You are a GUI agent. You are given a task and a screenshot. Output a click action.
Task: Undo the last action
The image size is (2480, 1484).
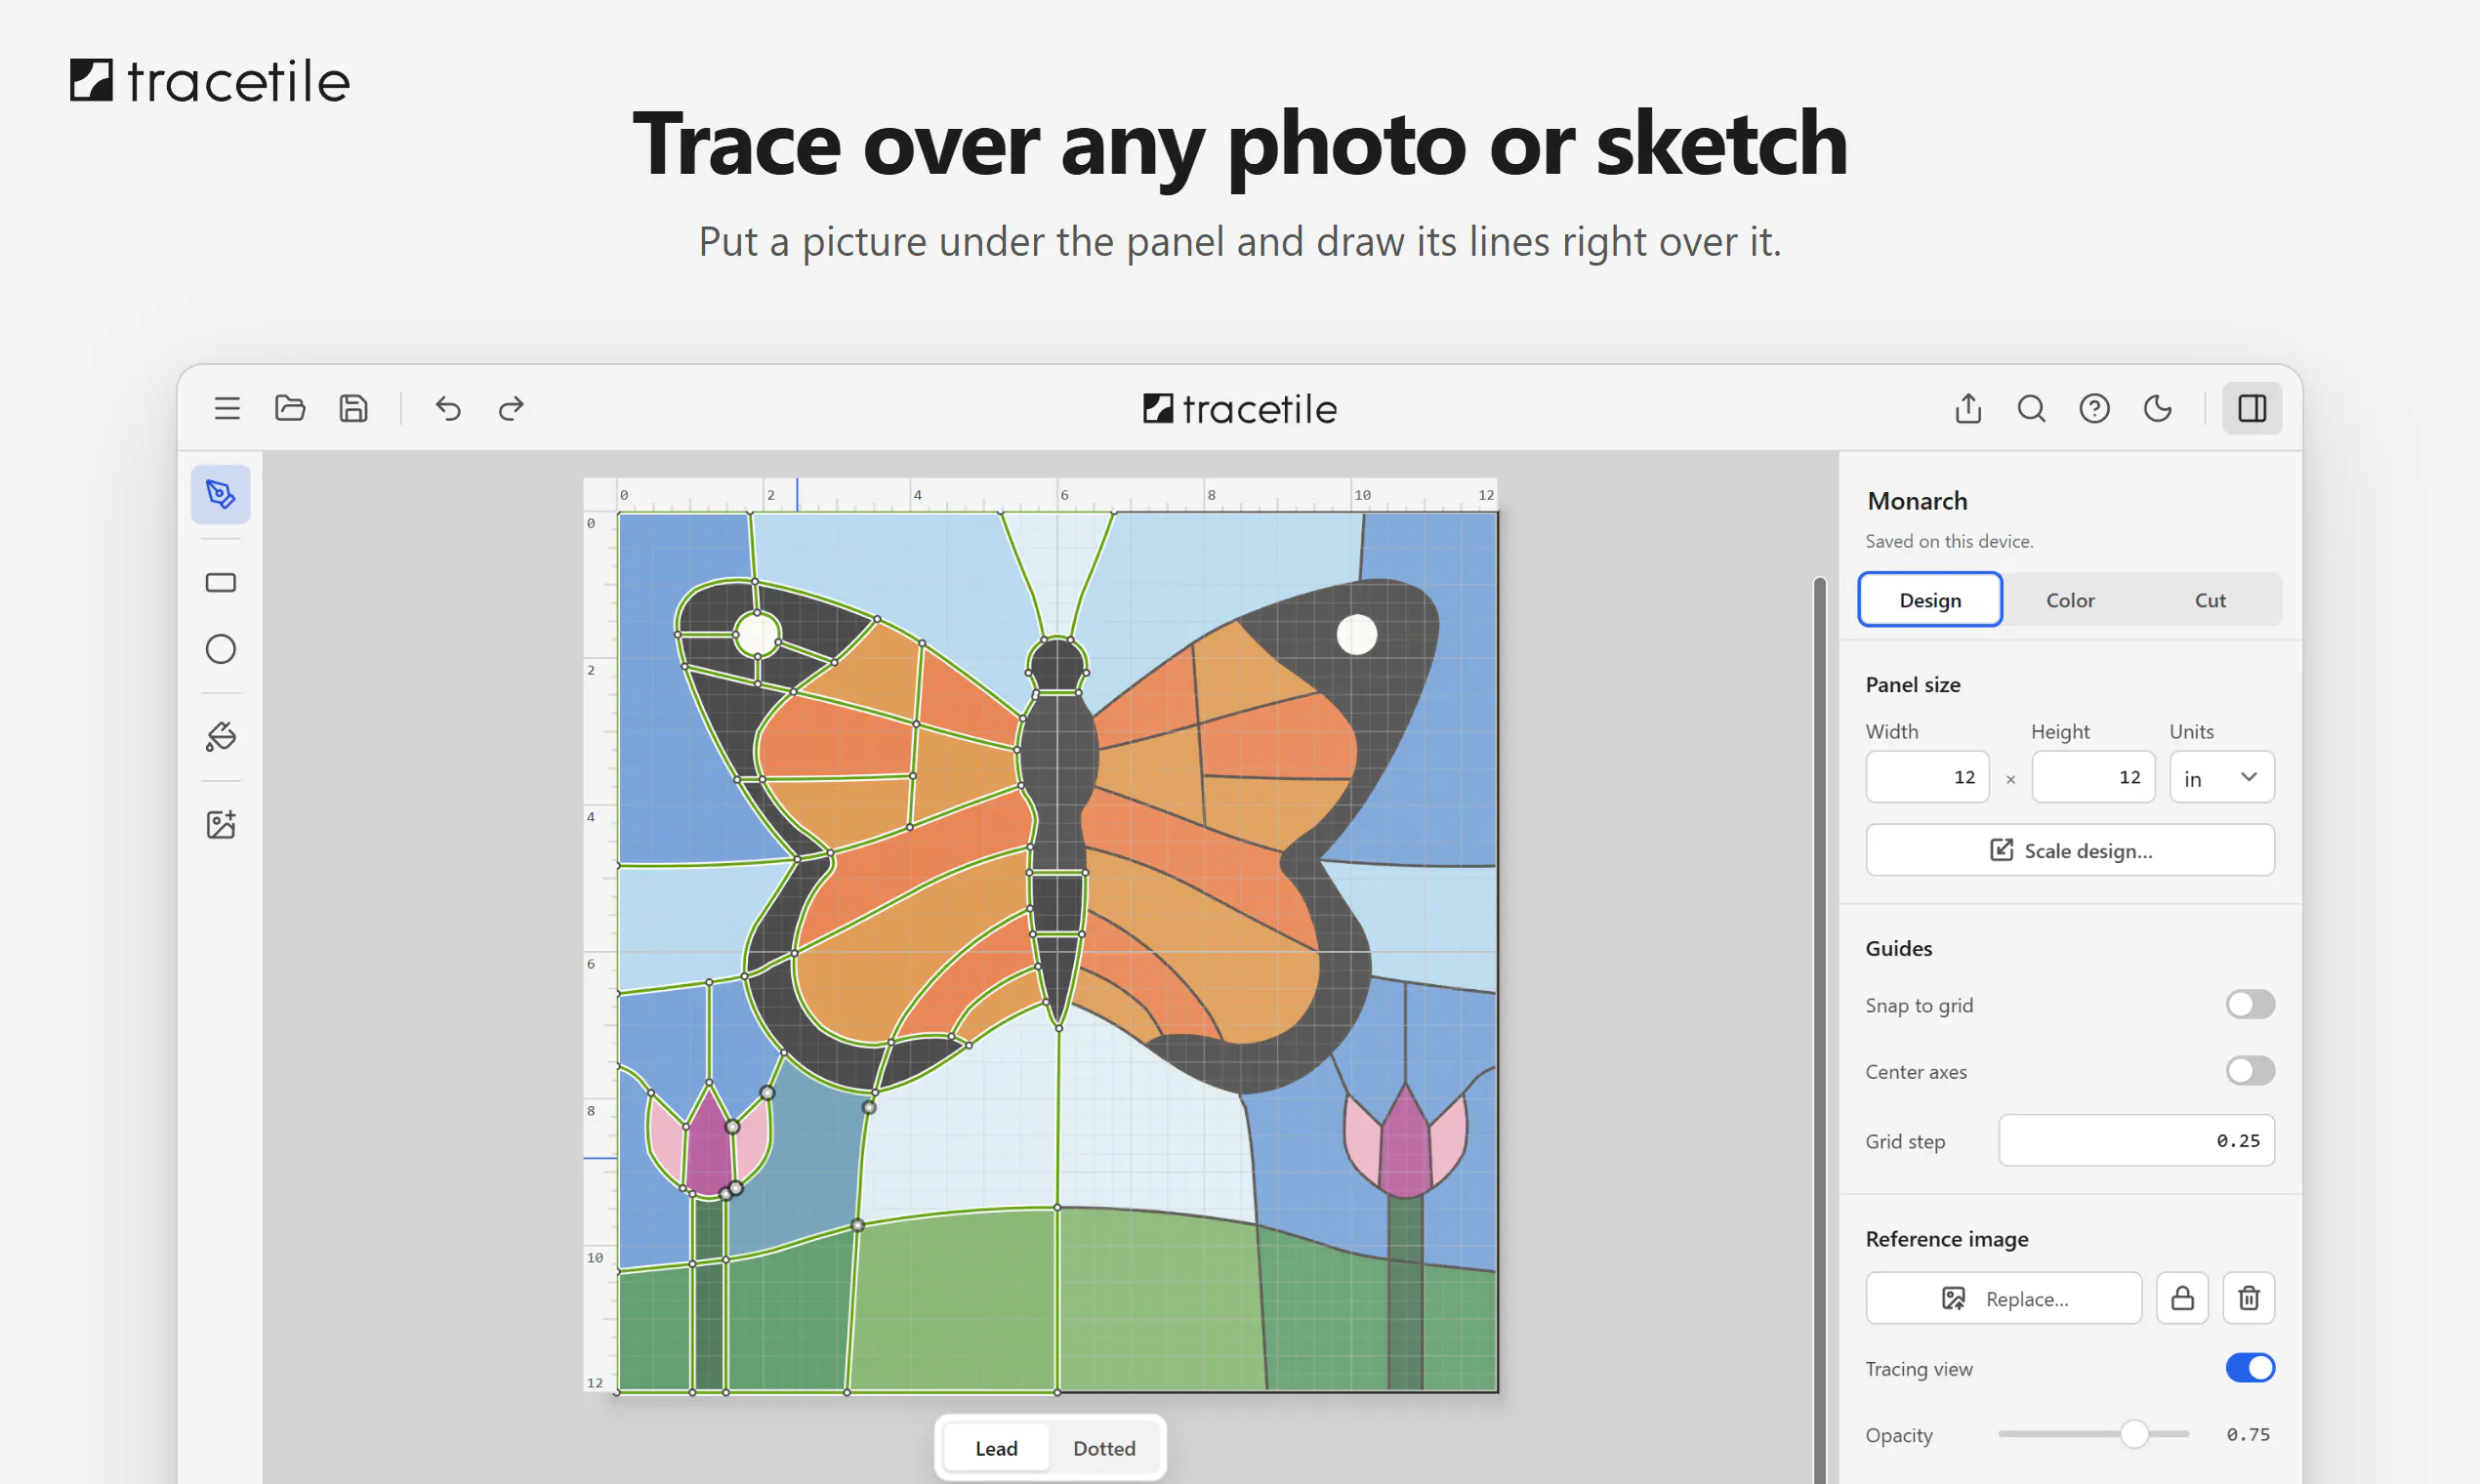pos(448,408)
